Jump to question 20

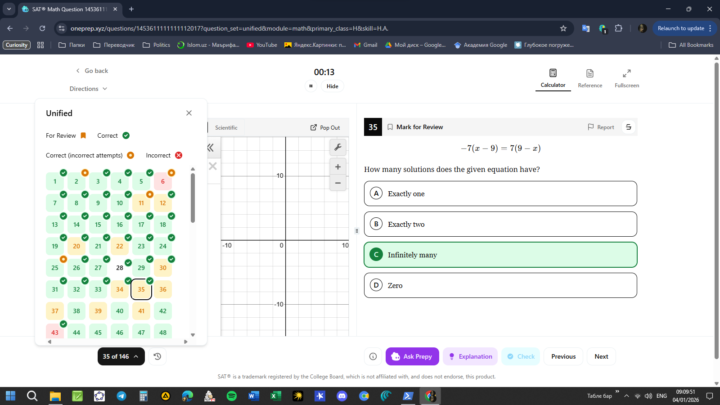point(76,246)
